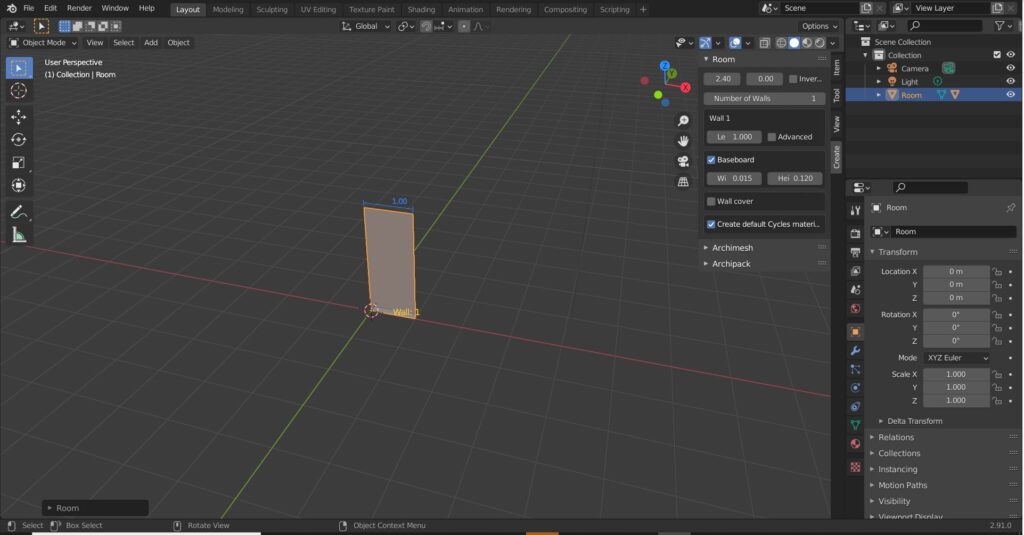This screenshot has height=535, width=1024.
Task: Activate the Transform tool
Action: (18, 186)
